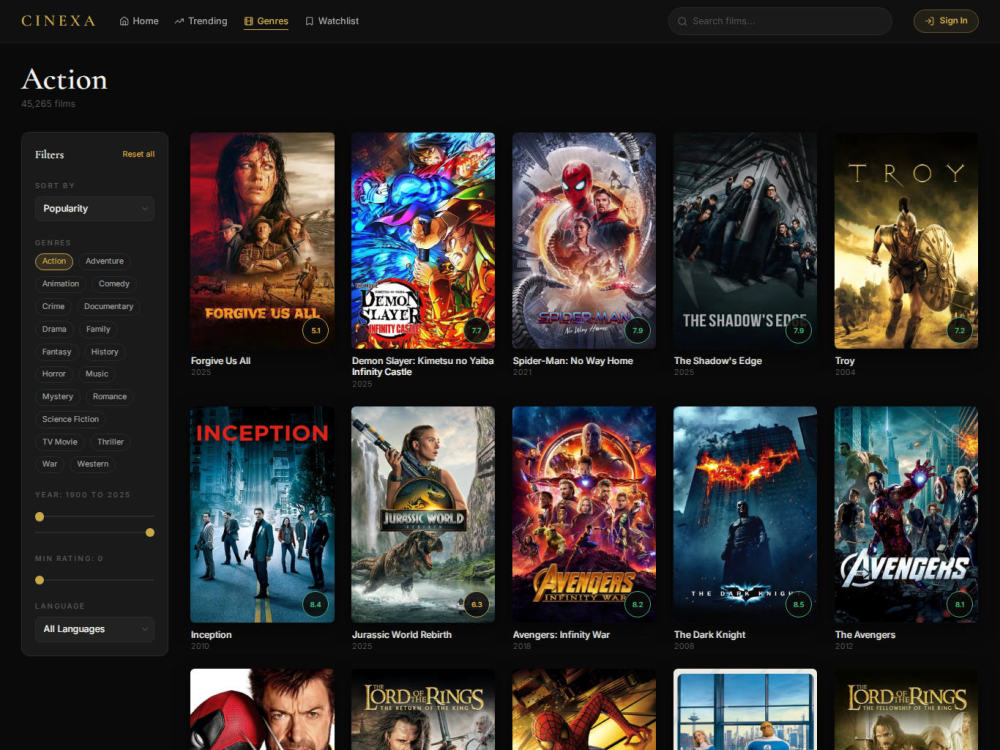Click the Inception title text

(211, 635)
